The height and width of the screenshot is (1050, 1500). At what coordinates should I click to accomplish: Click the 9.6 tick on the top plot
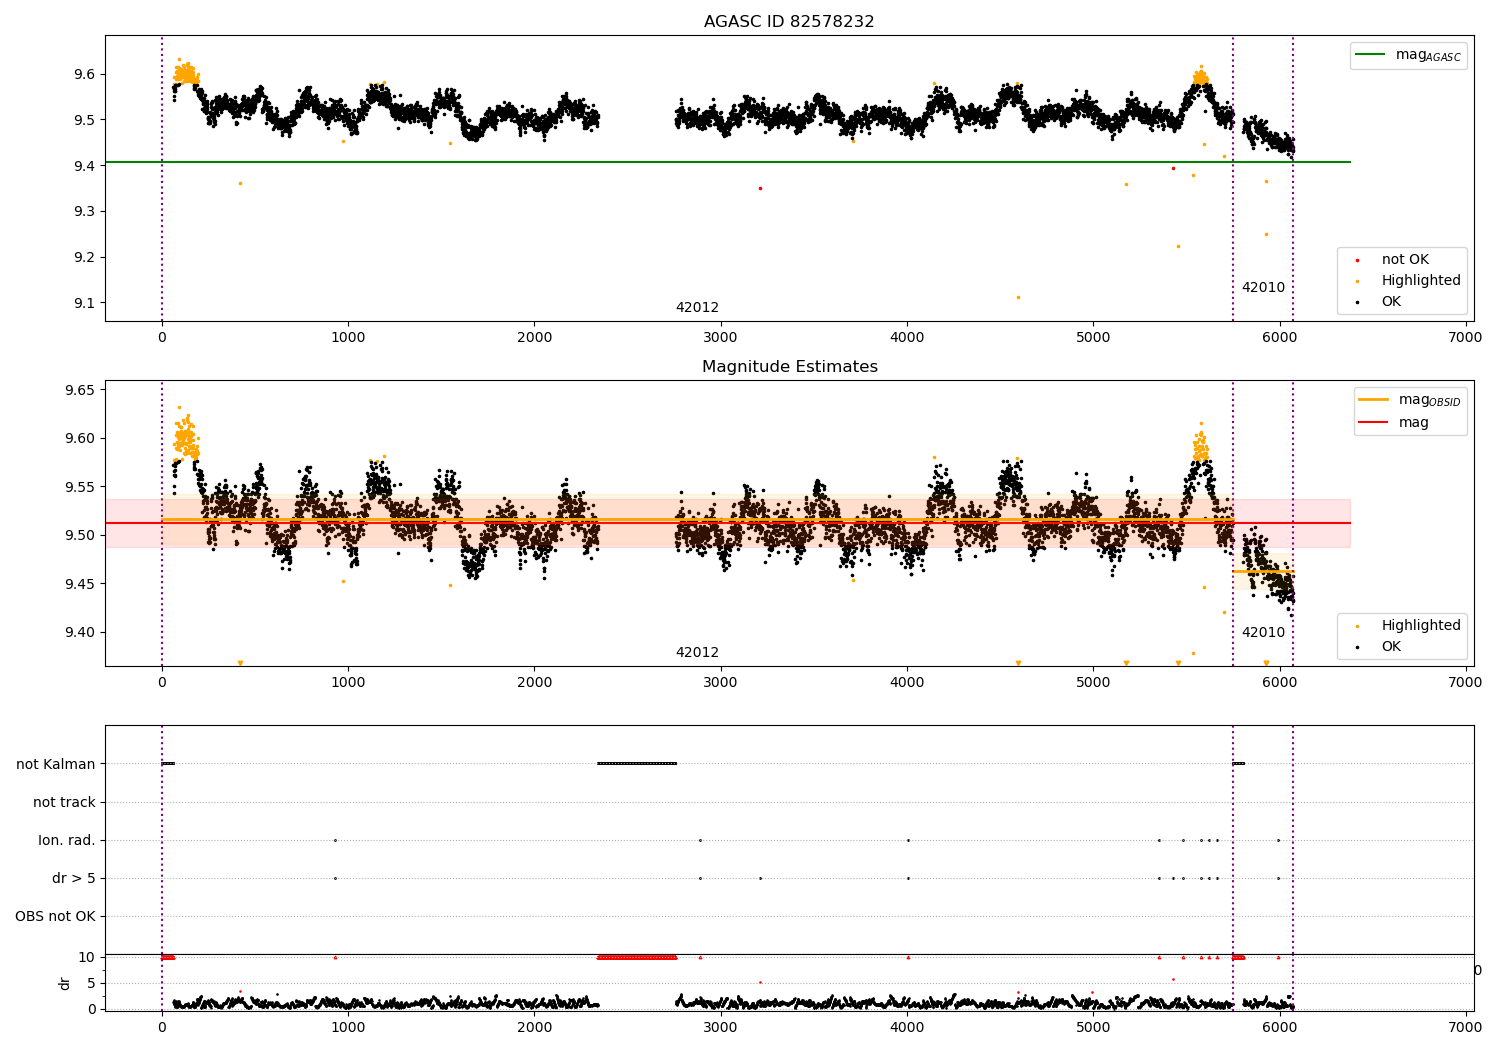(84, 74)
